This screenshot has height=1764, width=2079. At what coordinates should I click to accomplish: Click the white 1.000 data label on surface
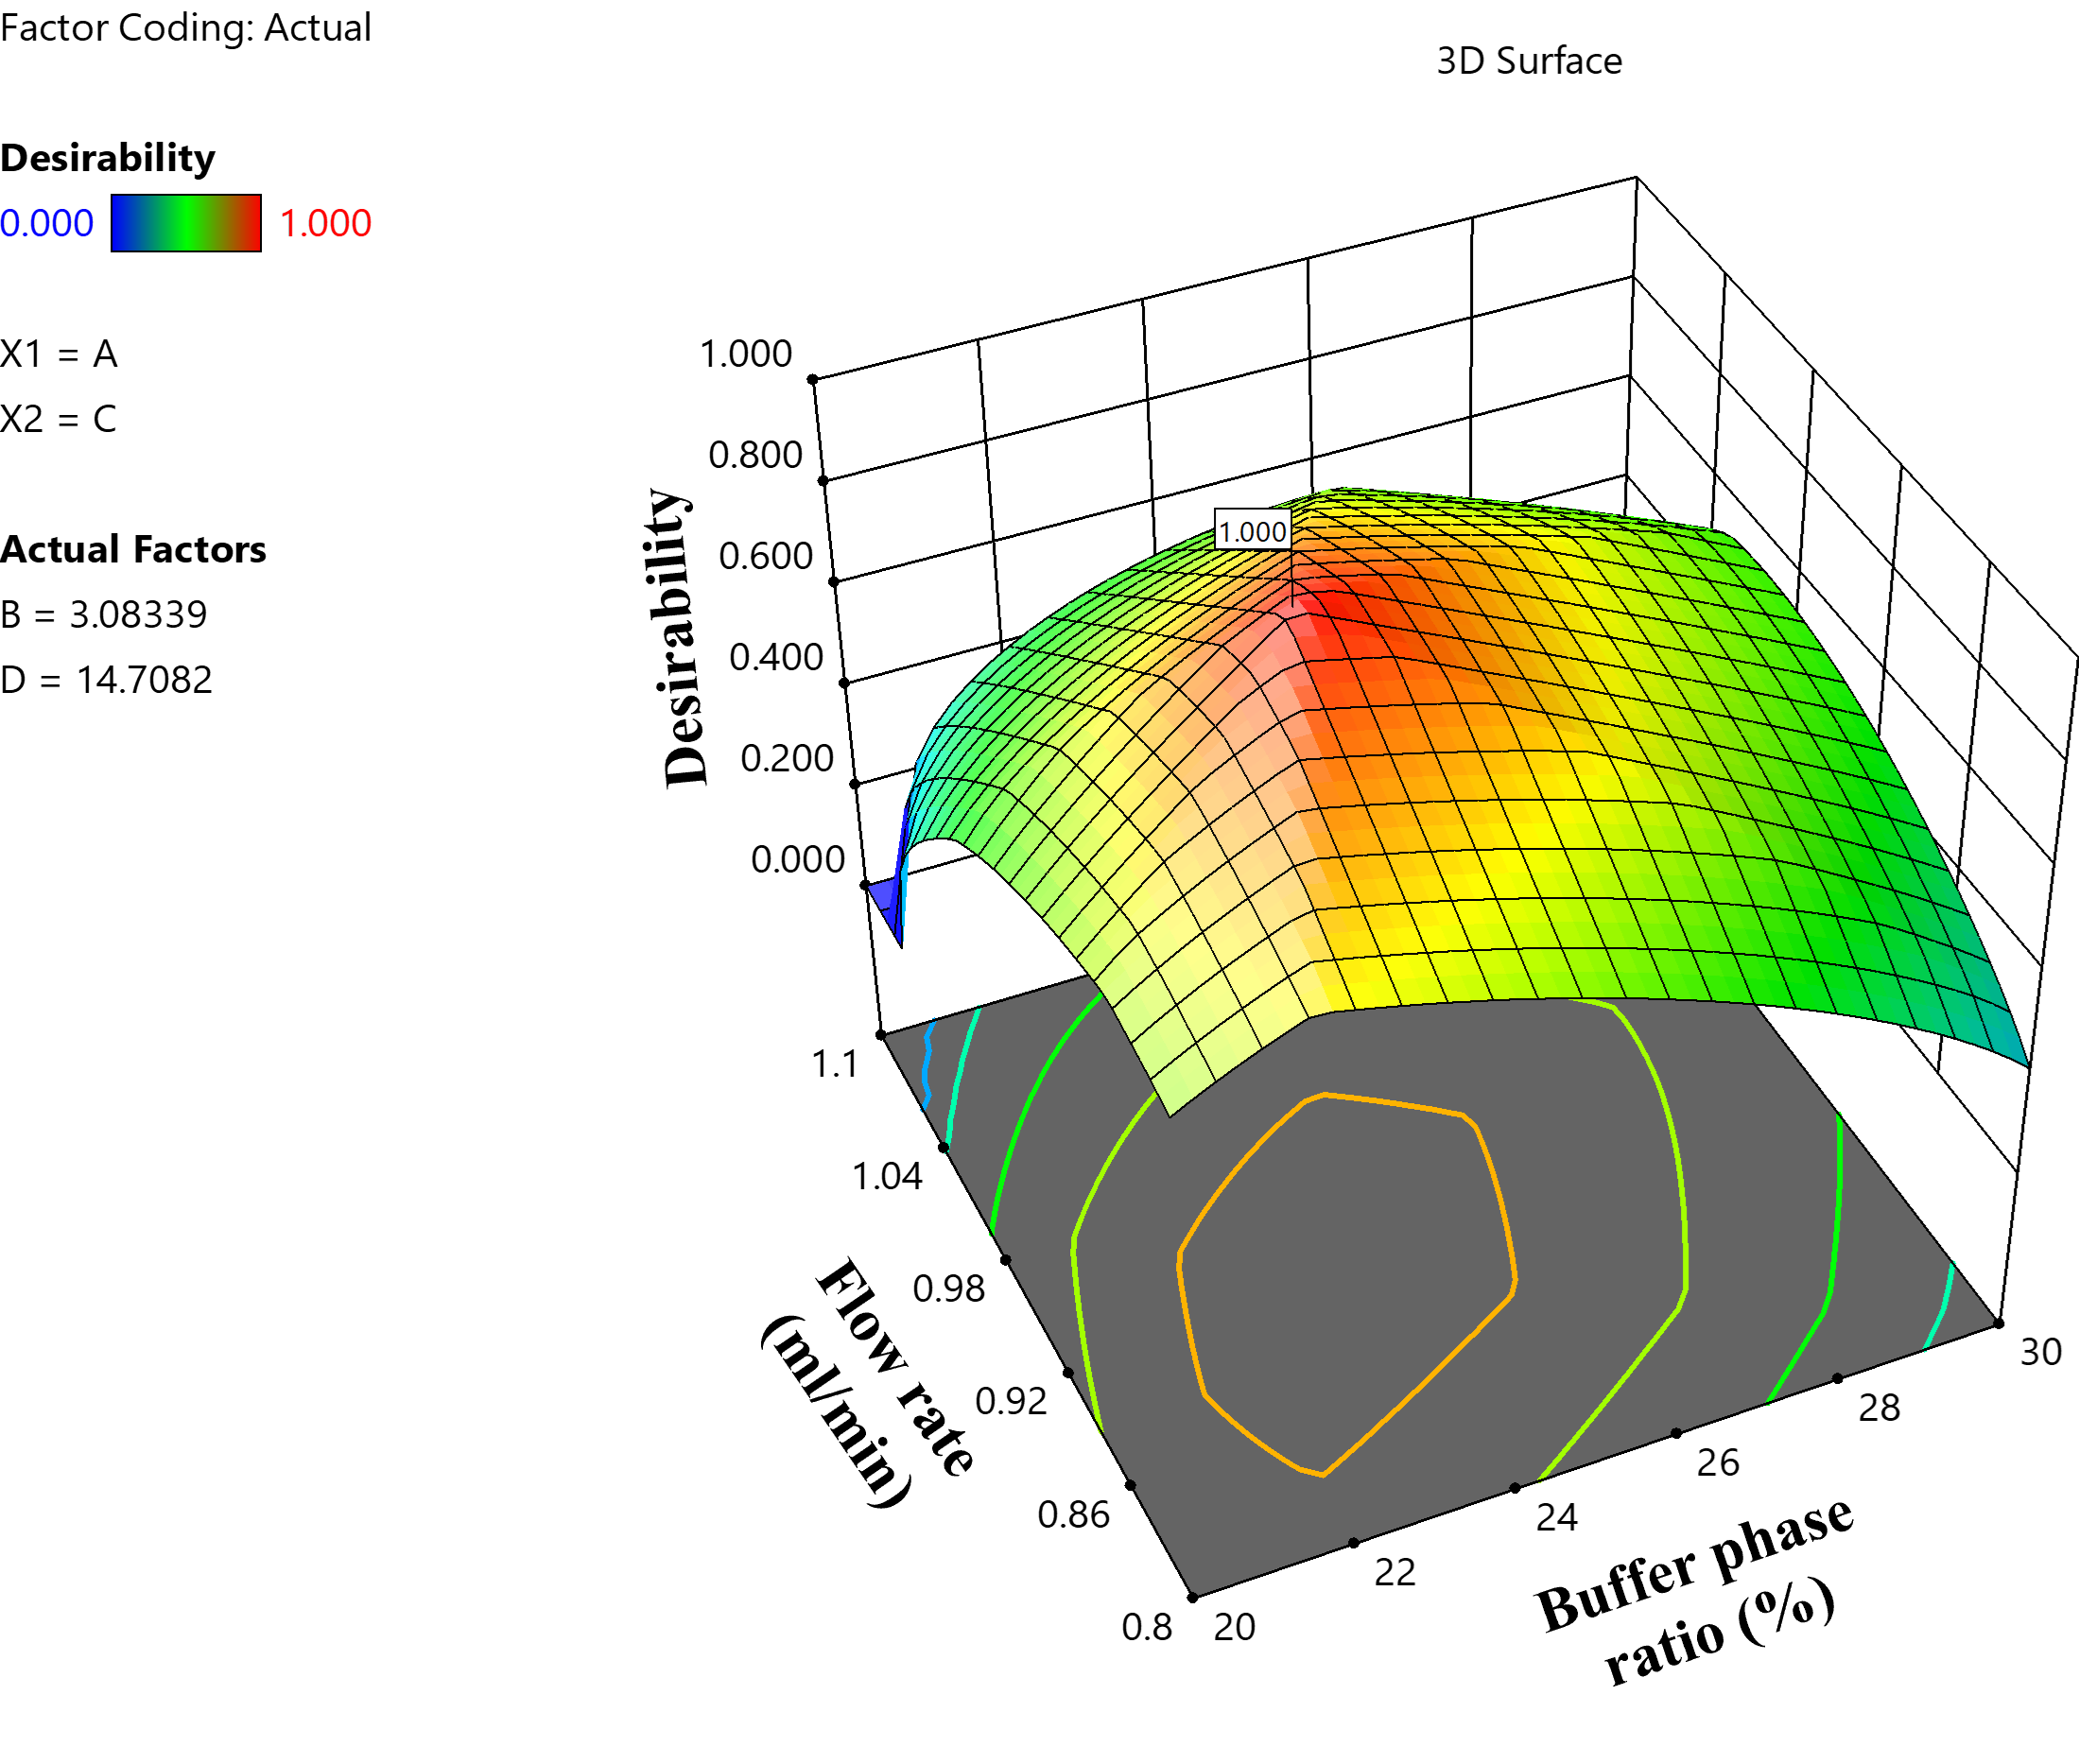coord(1252,531)
